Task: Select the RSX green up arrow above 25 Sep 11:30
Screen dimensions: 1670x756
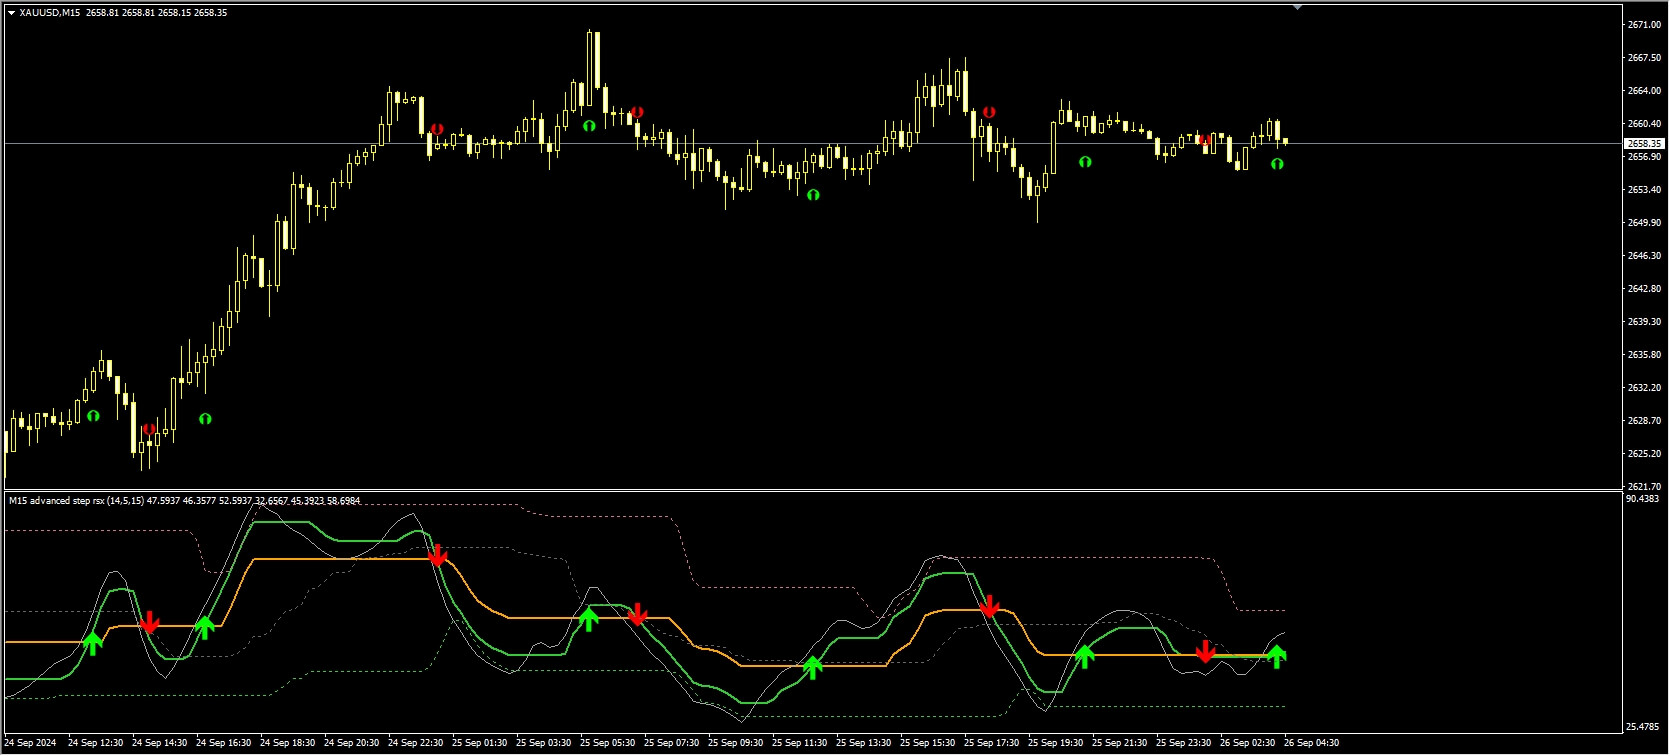Action: 812,667
